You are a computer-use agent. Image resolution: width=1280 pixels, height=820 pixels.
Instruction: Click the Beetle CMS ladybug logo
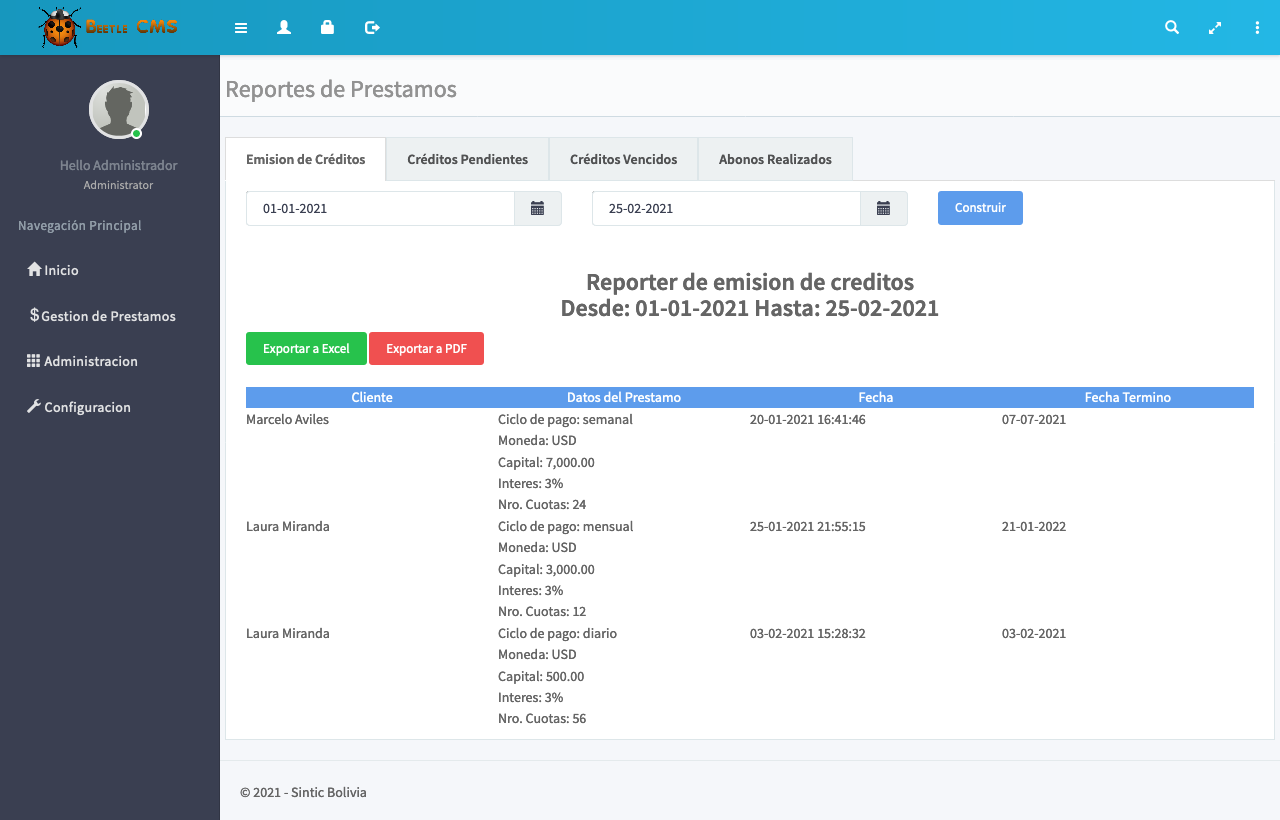coord(60,27)
